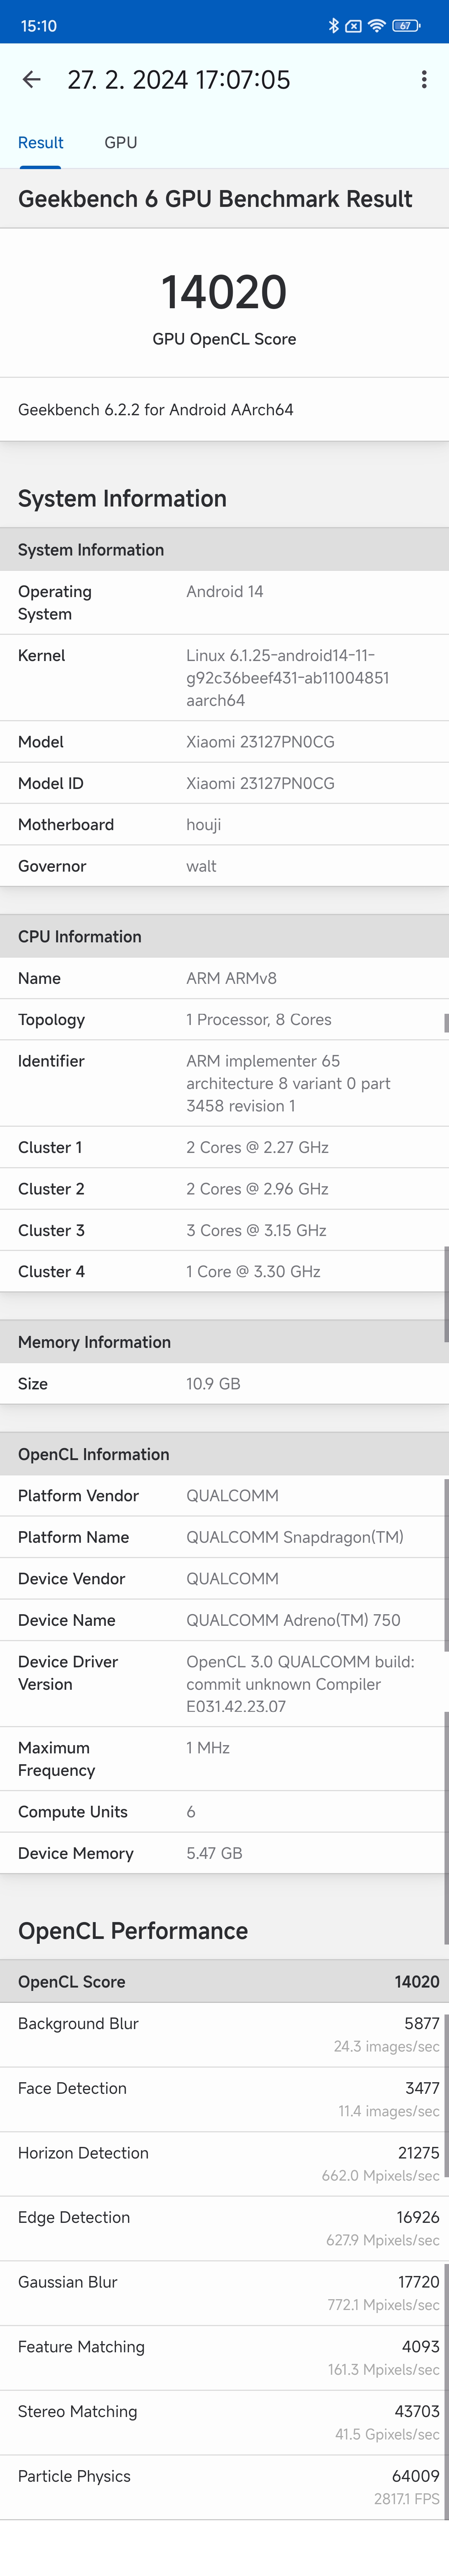
Task: Tap the Motherboard houji row
Action: pos(224,825)
